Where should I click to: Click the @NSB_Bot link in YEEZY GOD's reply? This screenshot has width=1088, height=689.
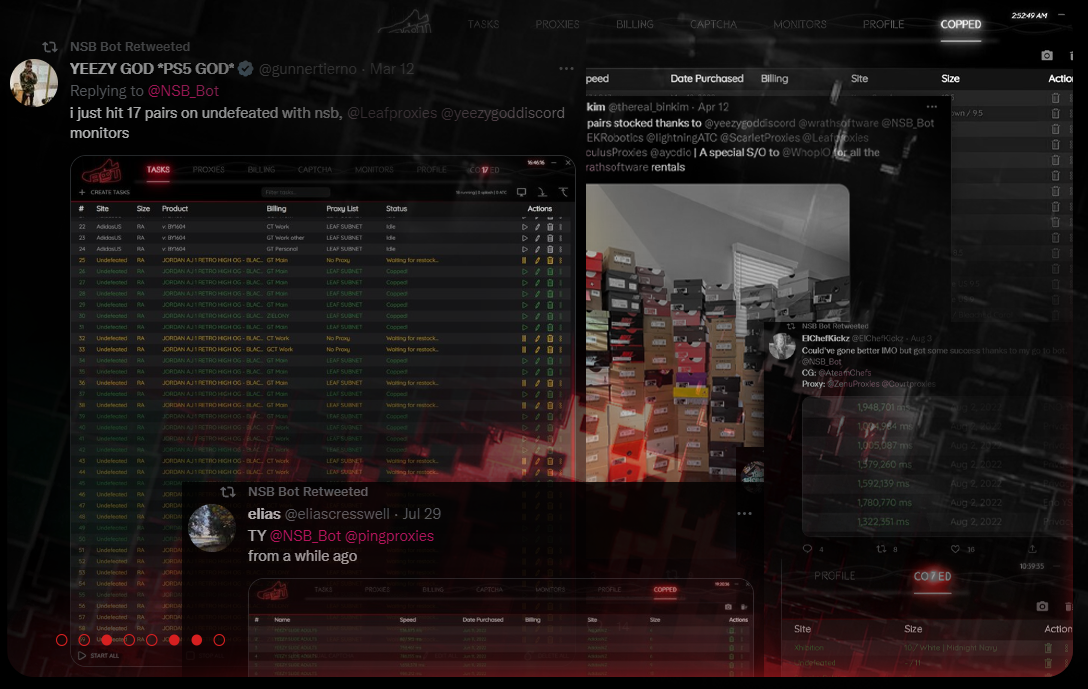coord(183,91)
